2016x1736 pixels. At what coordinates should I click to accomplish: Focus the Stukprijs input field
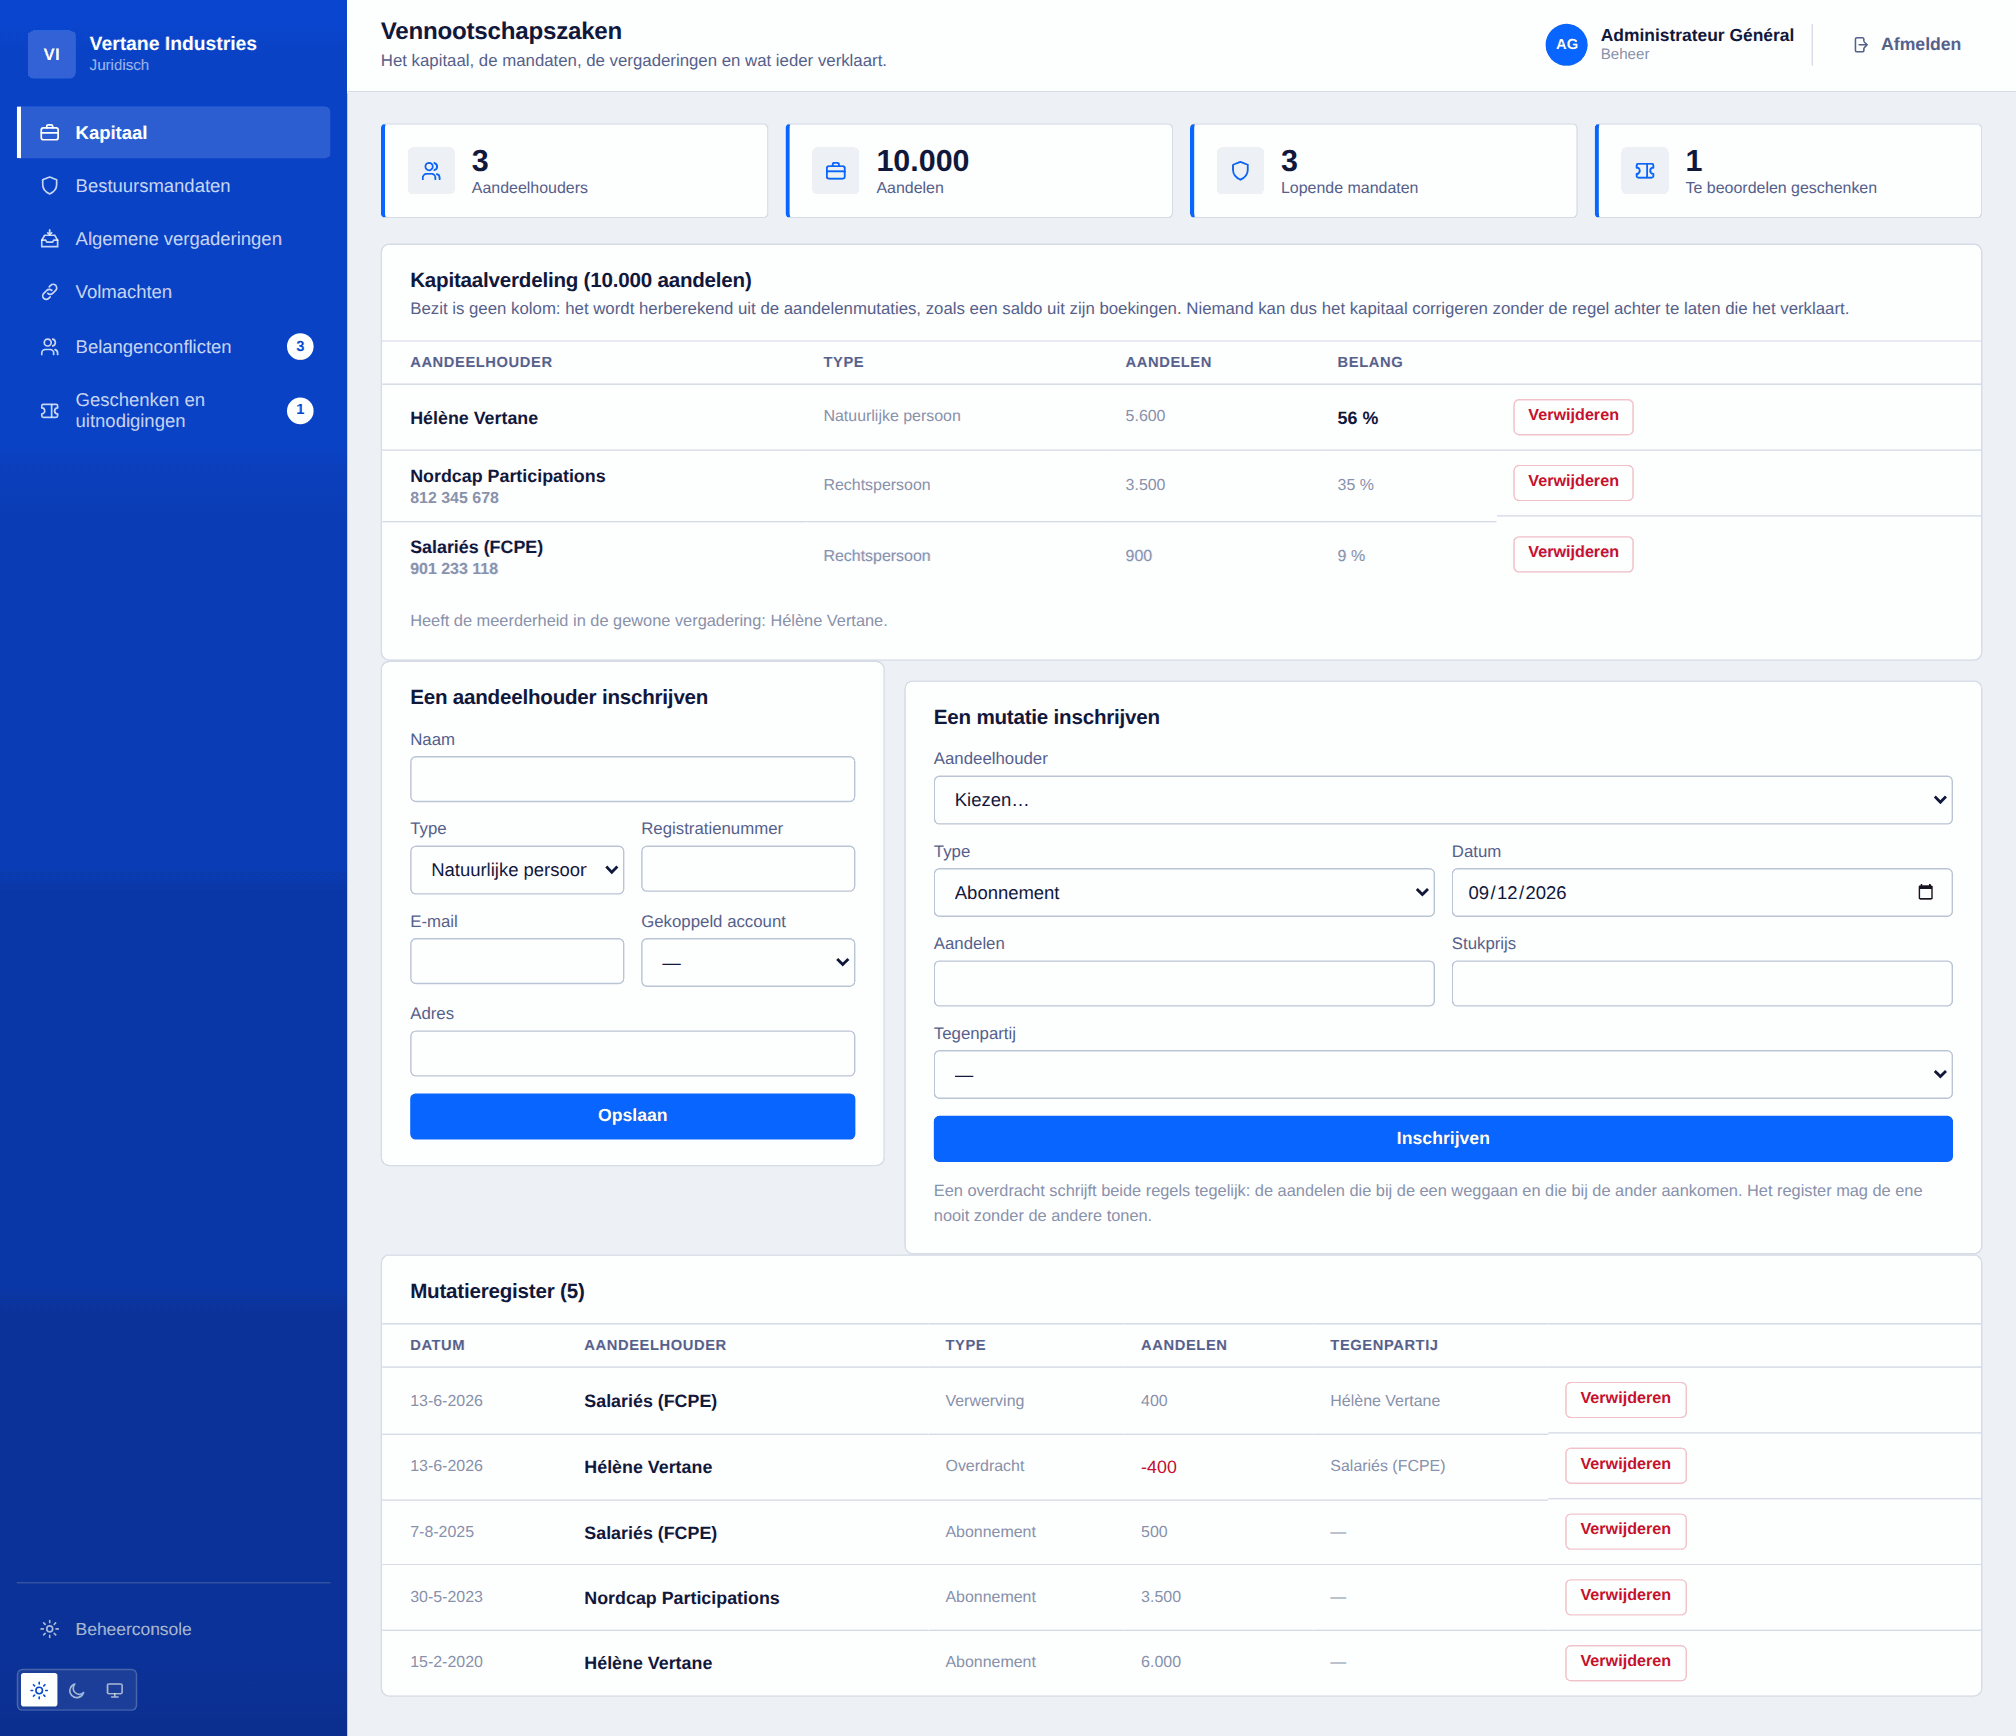[x=1702, y=984]
